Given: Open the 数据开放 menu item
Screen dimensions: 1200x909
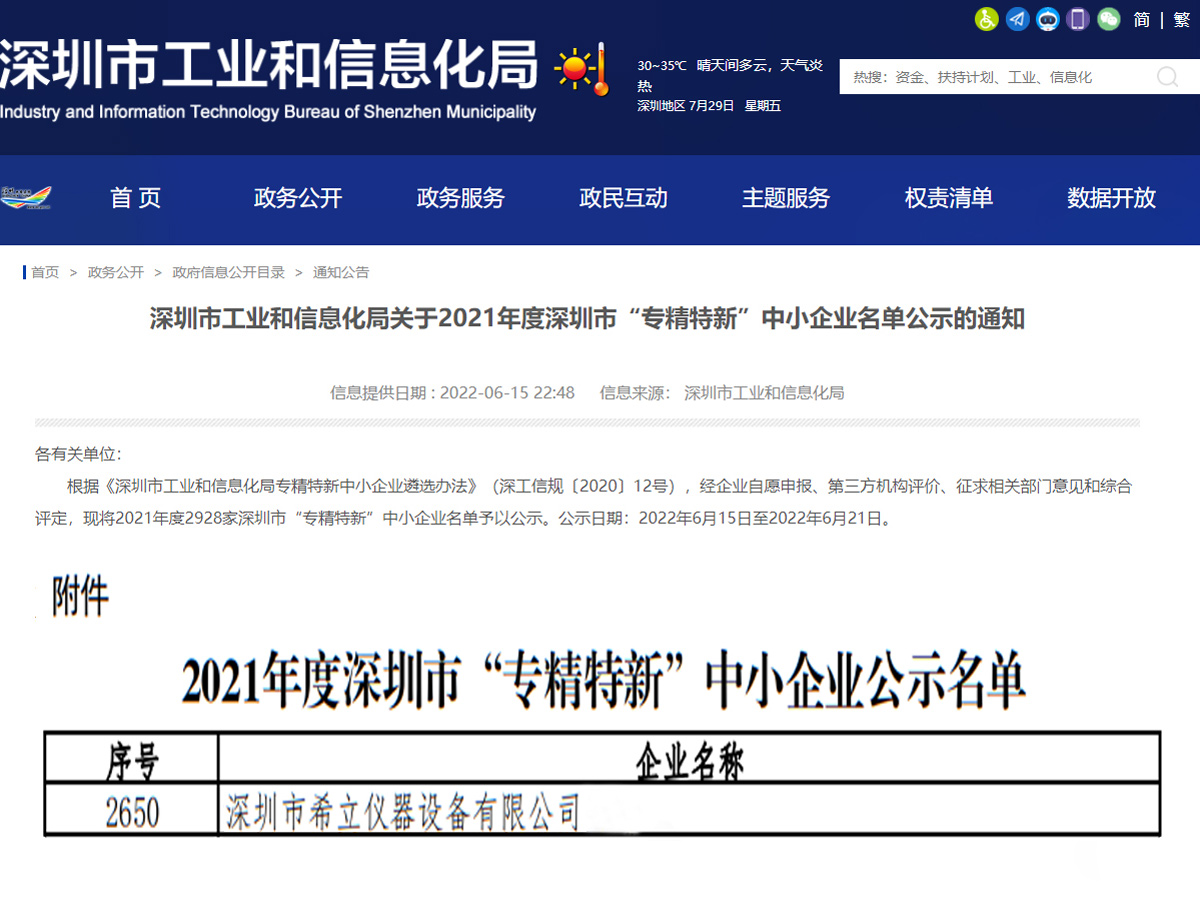Looking at the screenshot, I should [x=1111, y=199].
